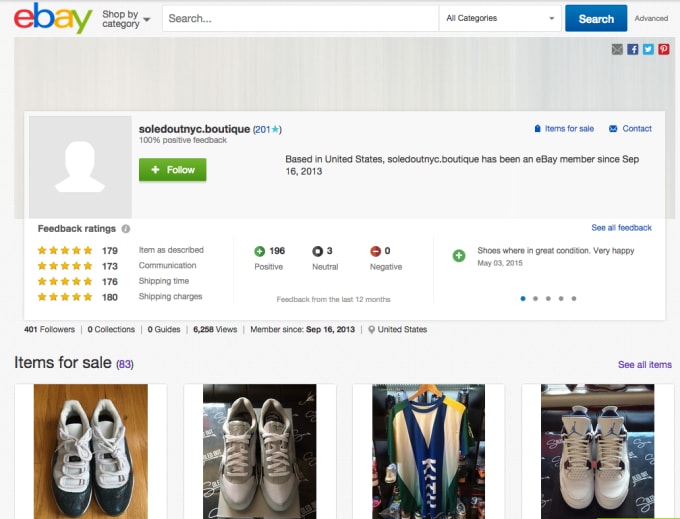This screenshot has width=680, height=519.
Task: Open Items for sale link
Action: [569, 129]
